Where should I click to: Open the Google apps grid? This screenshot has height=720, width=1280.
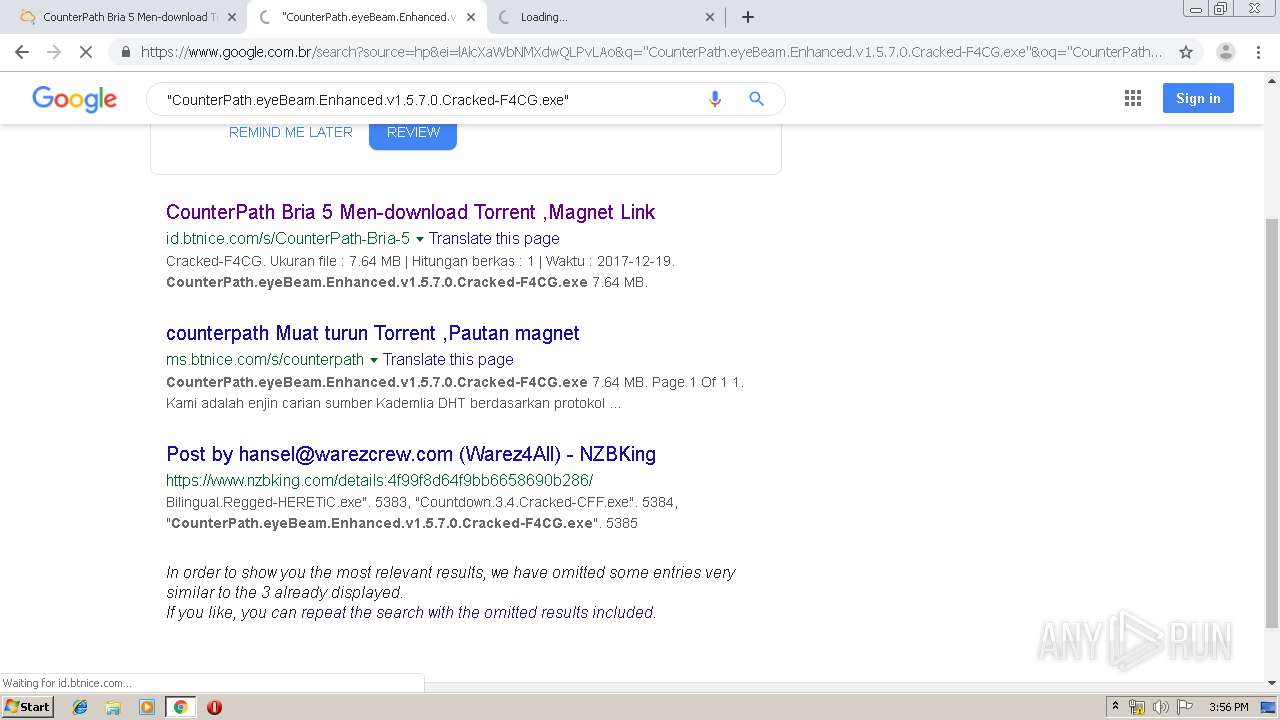point(1133,98)
